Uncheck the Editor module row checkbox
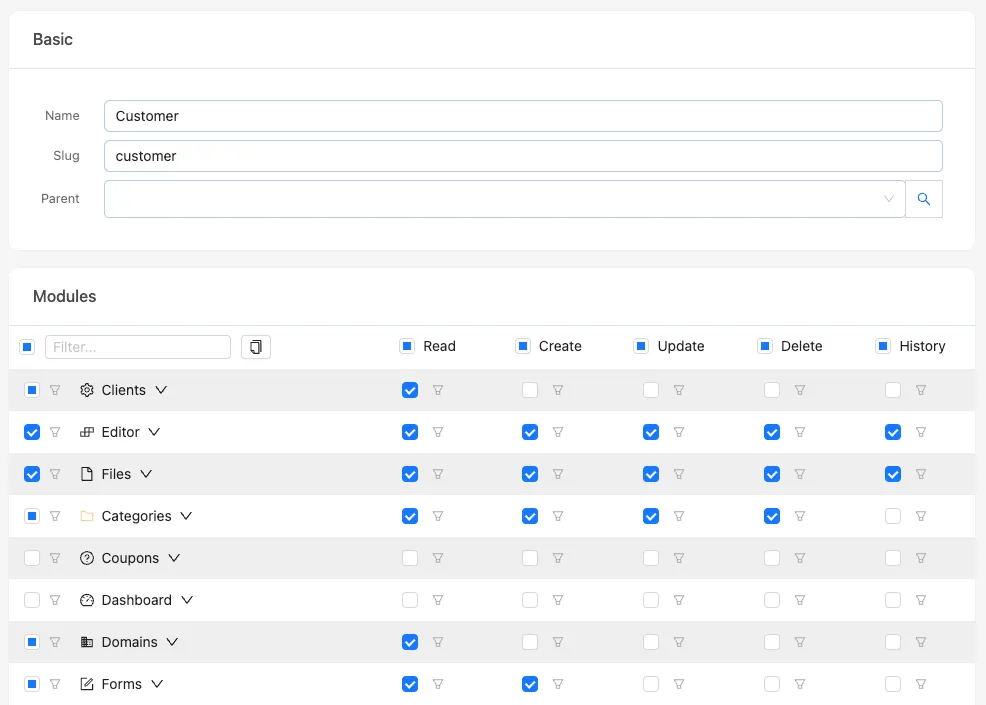 pos(32,432)
